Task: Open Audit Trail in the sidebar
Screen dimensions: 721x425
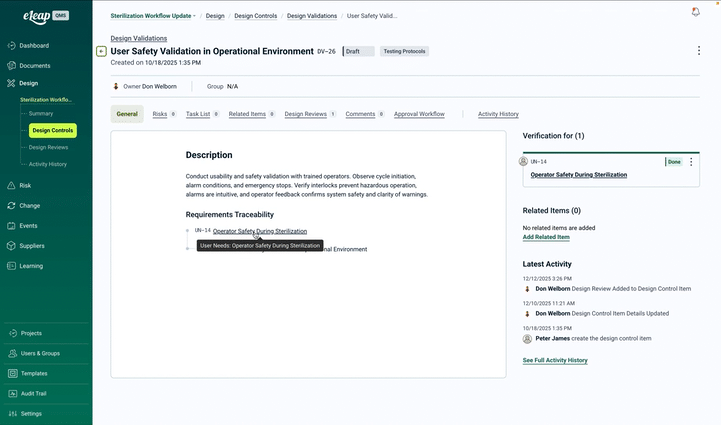Action: click(x=34, y=394)
